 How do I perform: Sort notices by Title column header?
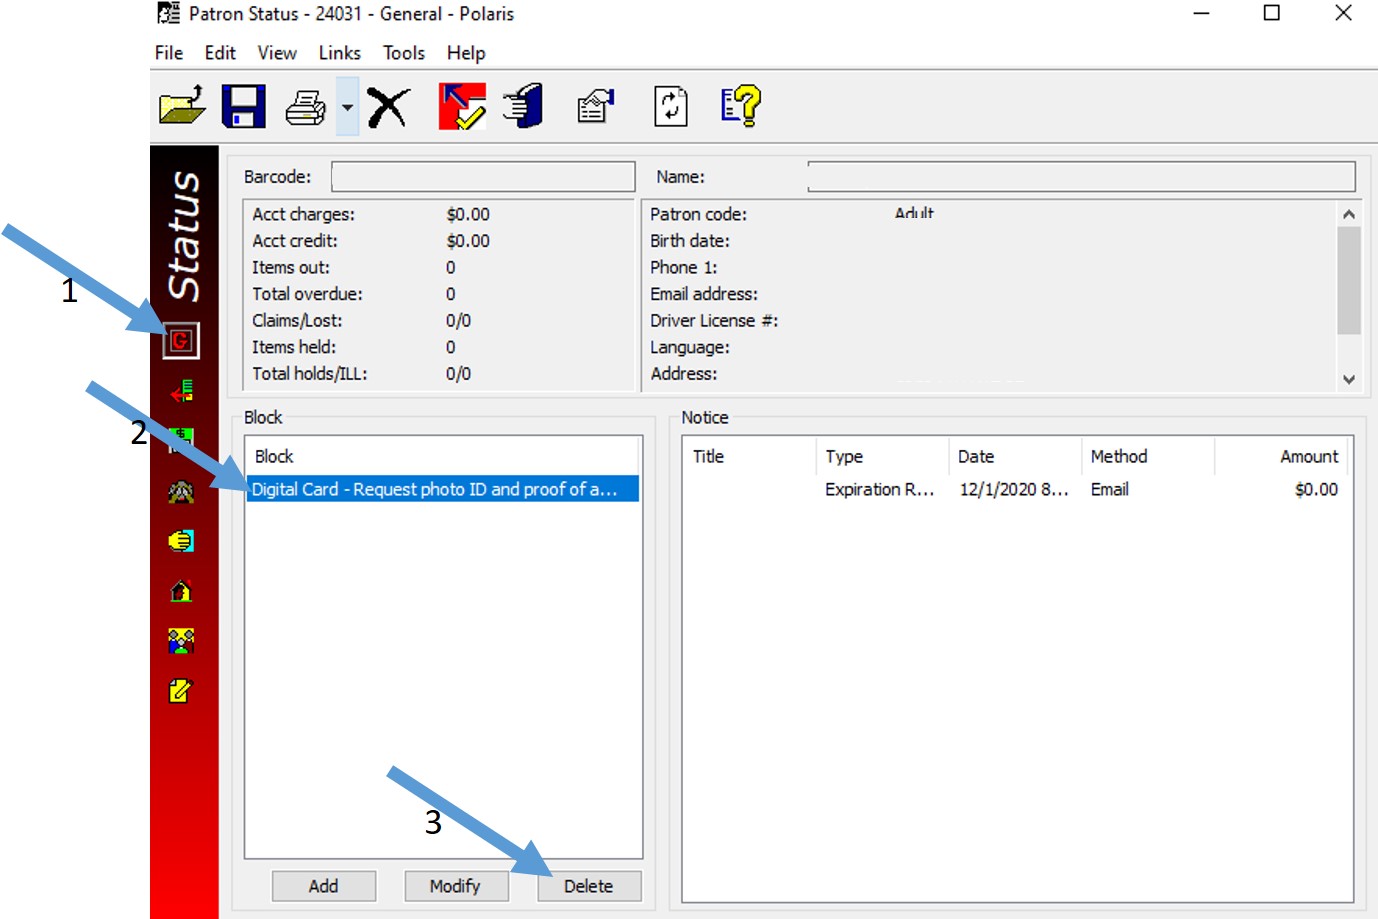[x=750, y=456]
